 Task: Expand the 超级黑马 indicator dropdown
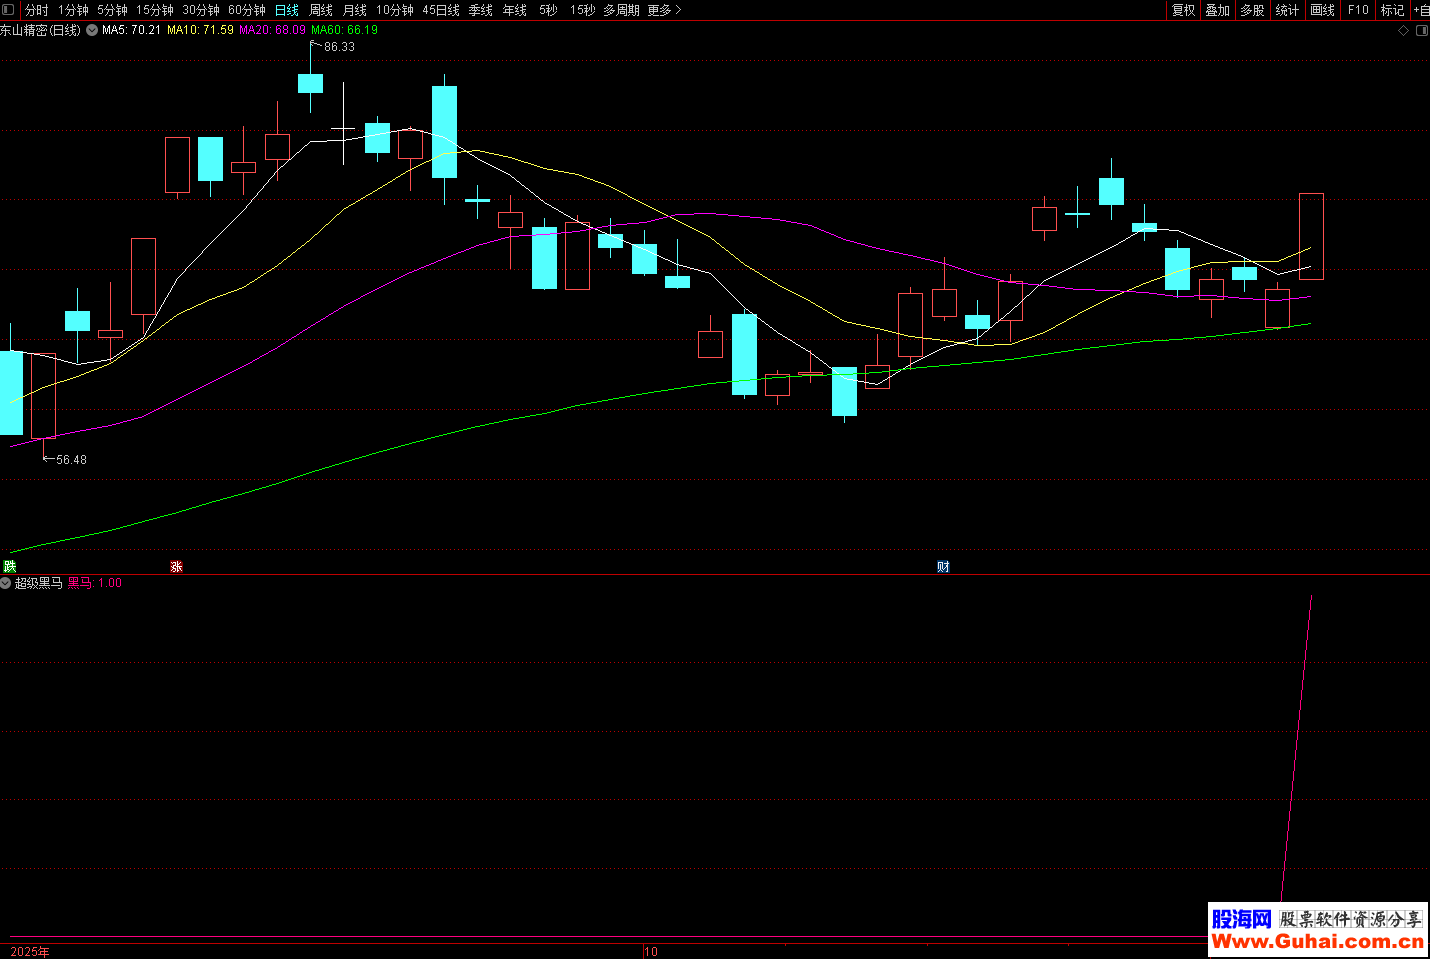point(6,583)
